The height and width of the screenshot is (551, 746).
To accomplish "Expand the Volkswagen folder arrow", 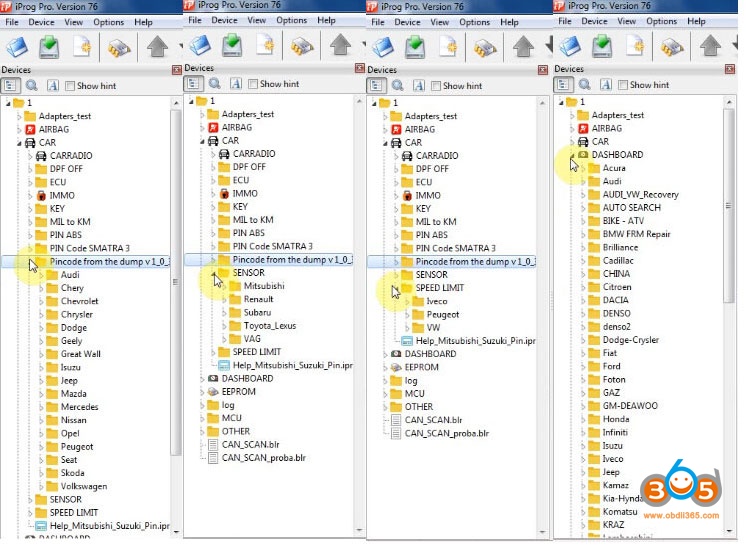I will point(41,486).
